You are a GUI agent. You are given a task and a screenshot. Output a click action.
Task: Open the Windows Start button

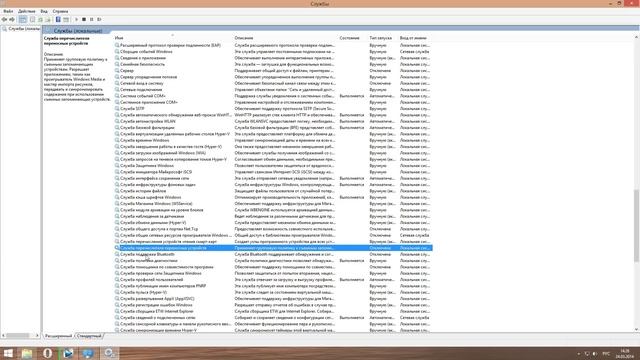8,353
